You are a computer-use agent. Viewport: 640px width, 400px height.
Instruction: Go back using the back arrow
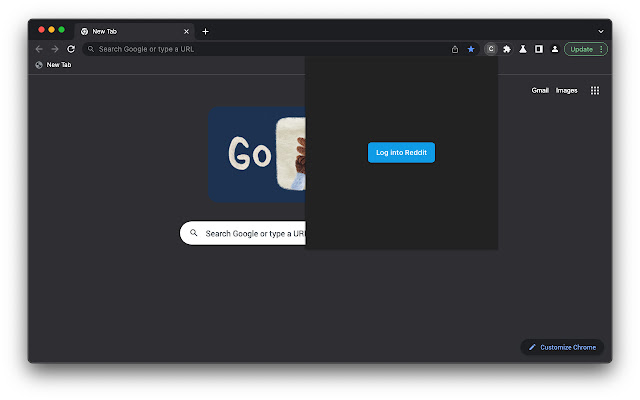coord(39,49)
